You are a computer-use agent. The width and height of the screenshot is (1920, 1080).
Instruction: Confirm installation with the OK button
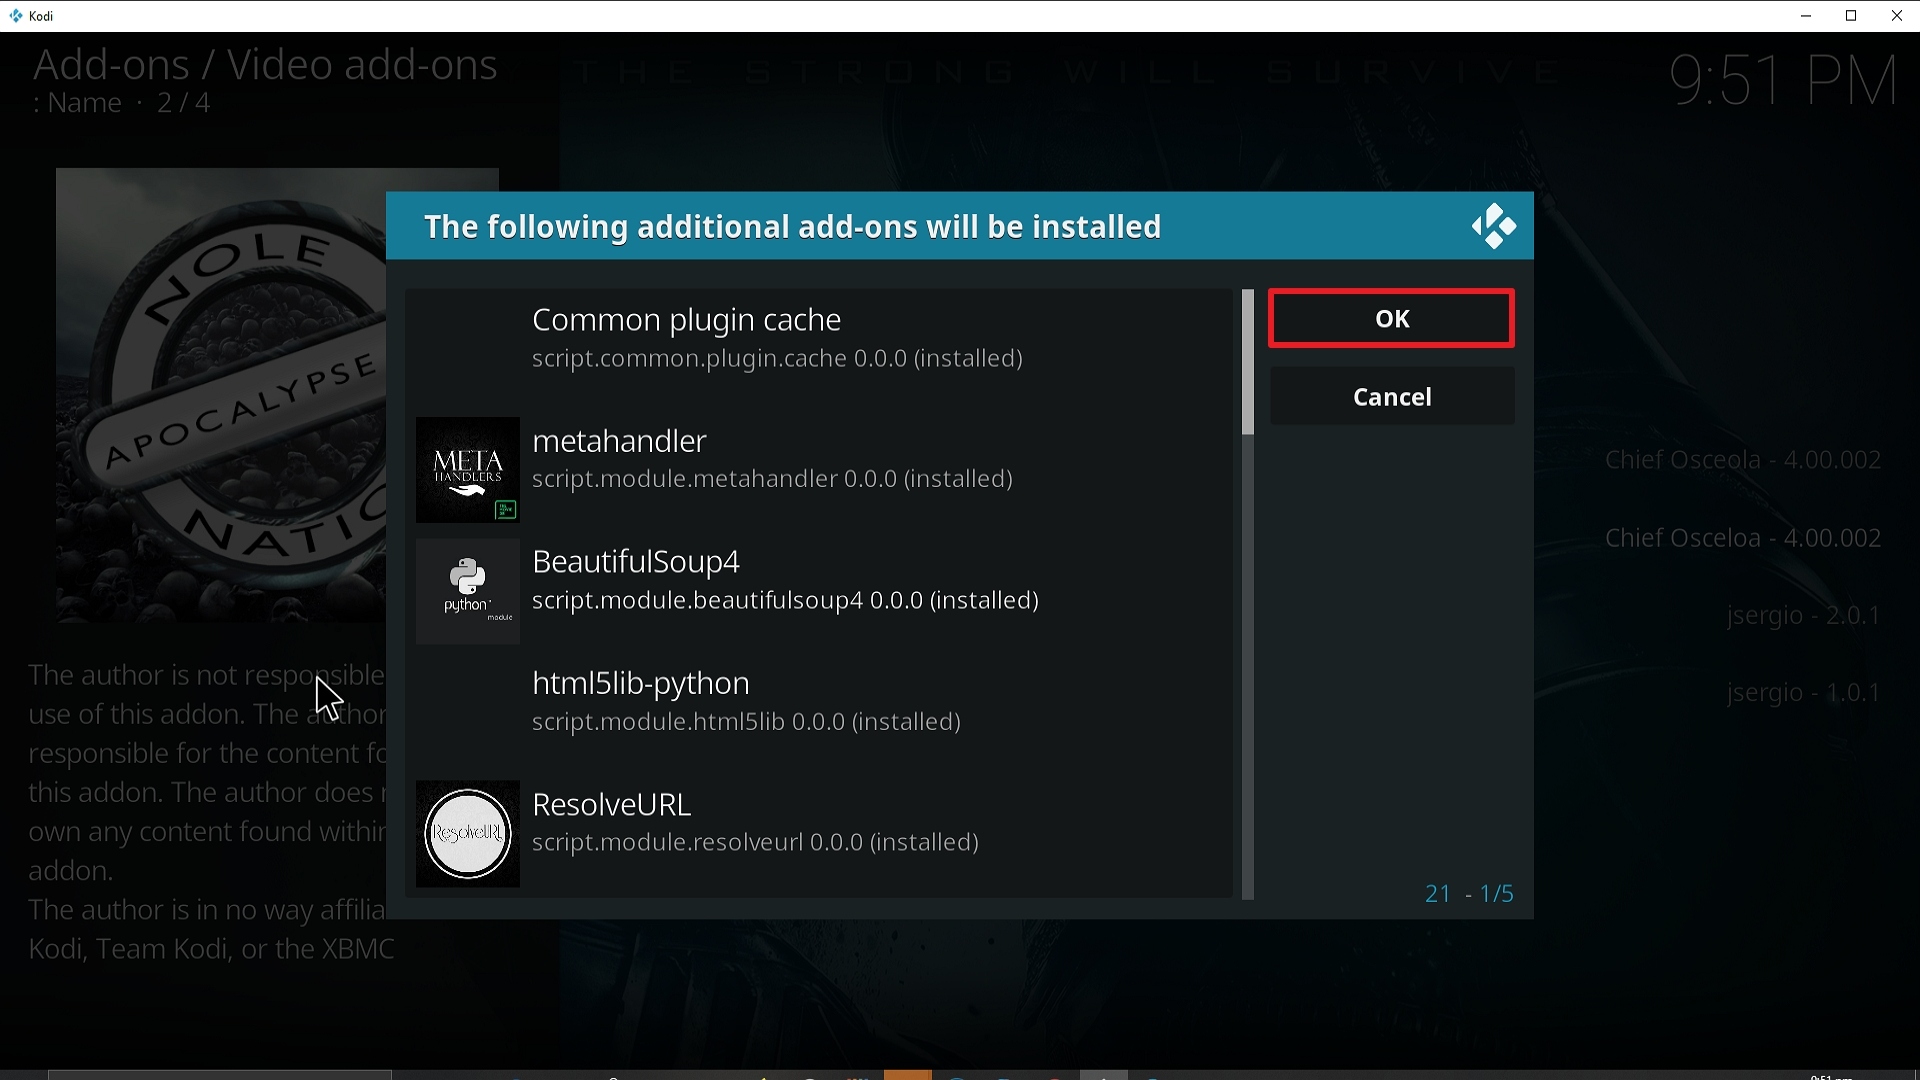coord(1391,319)
